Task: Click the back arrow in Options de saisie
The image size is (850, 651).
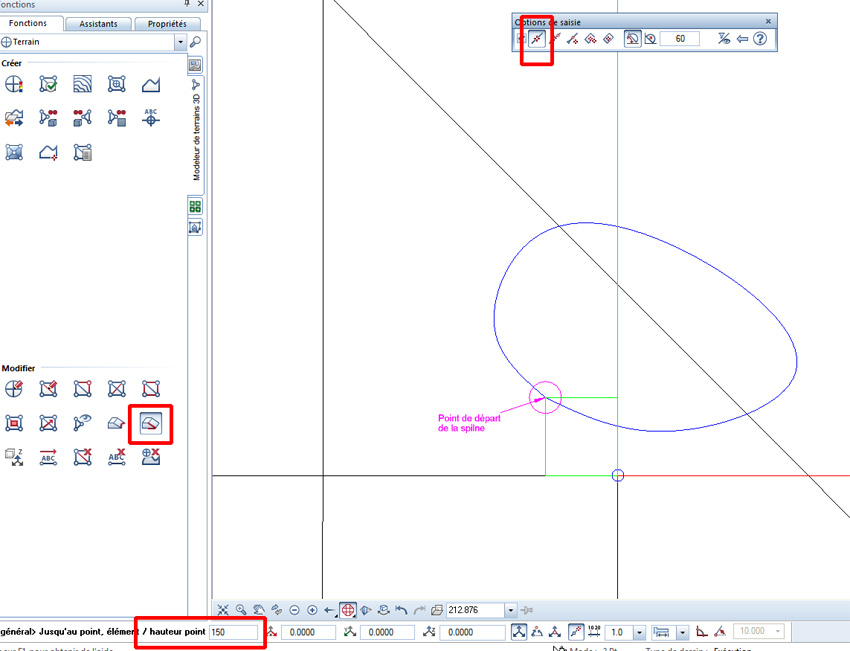Action: click(x=742, y=38)
